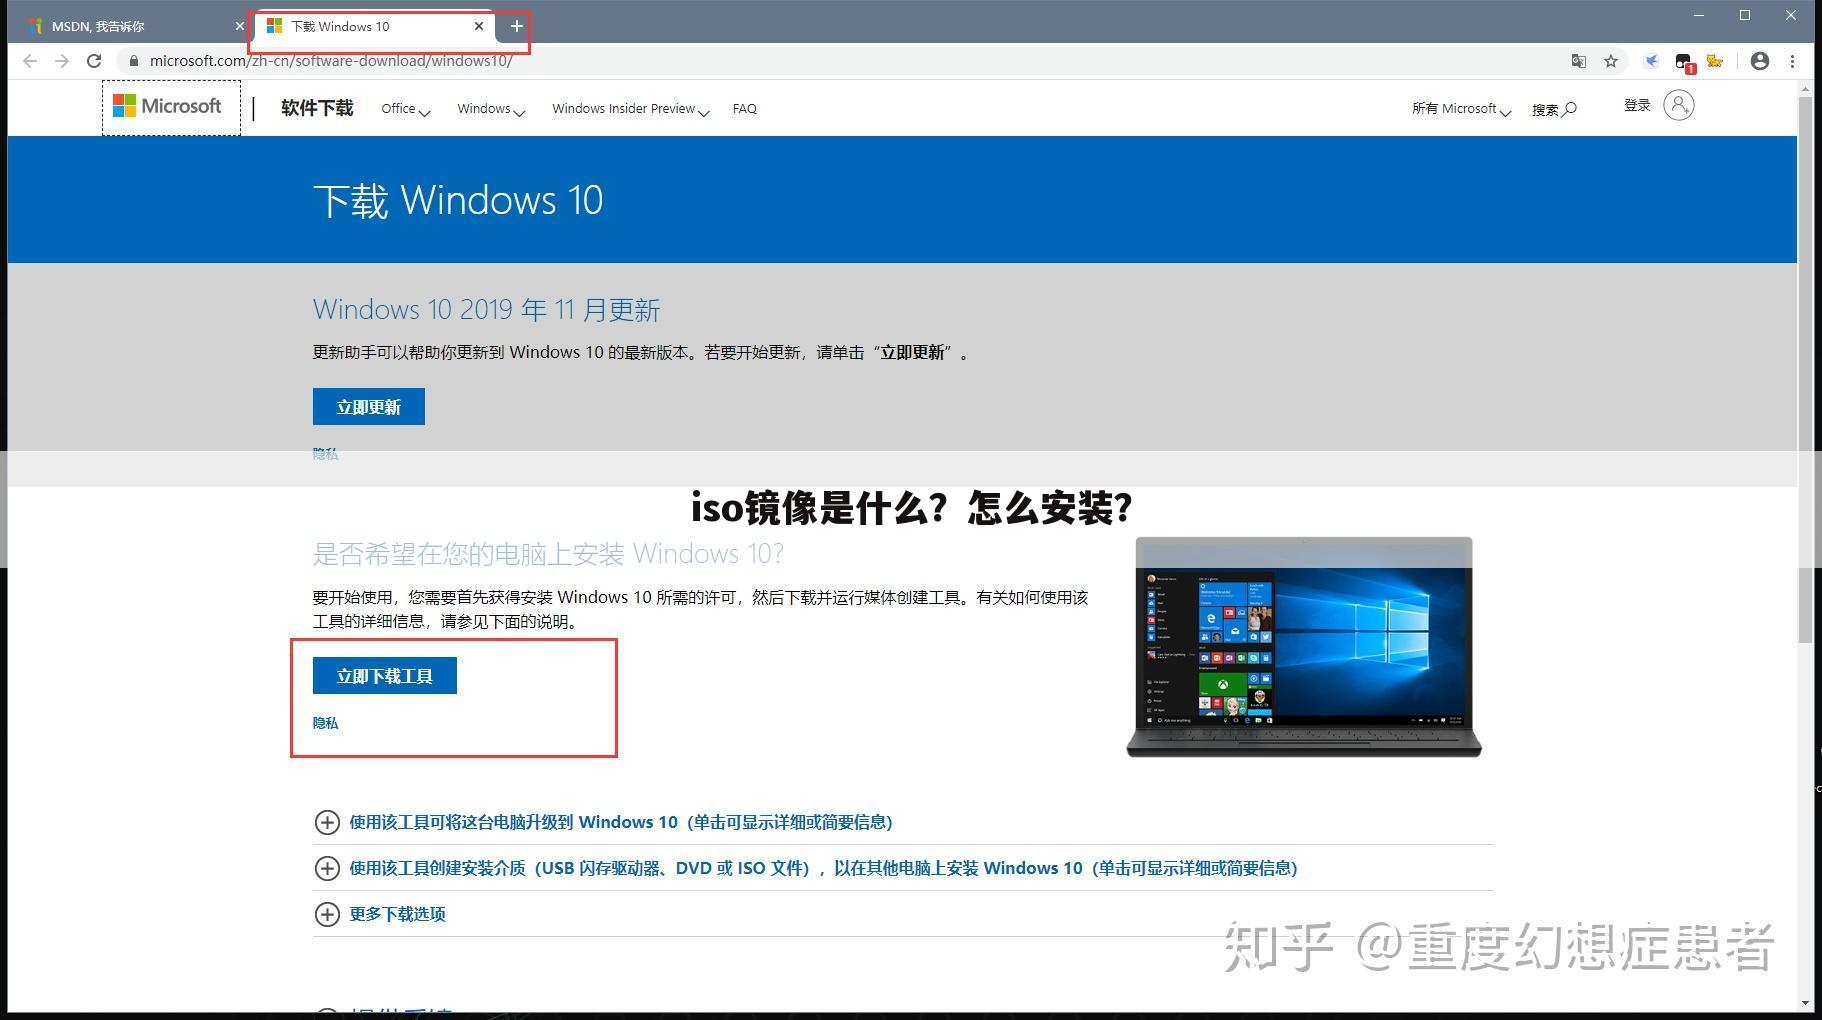
Task: Expand the Windows dropdown menu
Action: click(x=491, y=109)
